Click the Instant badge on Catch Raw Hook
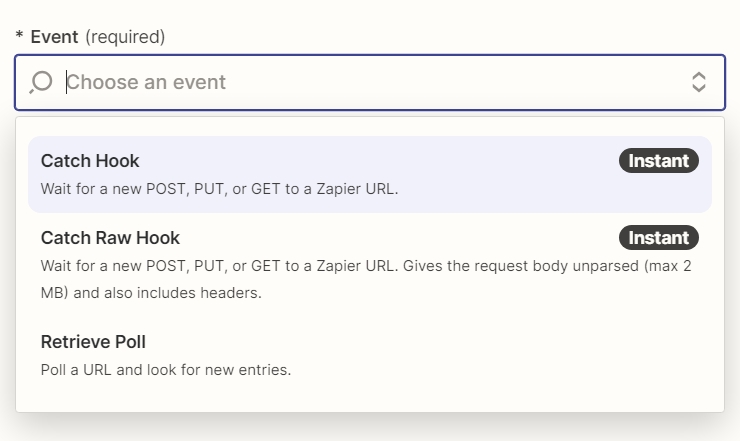 (x=658, y=237)
